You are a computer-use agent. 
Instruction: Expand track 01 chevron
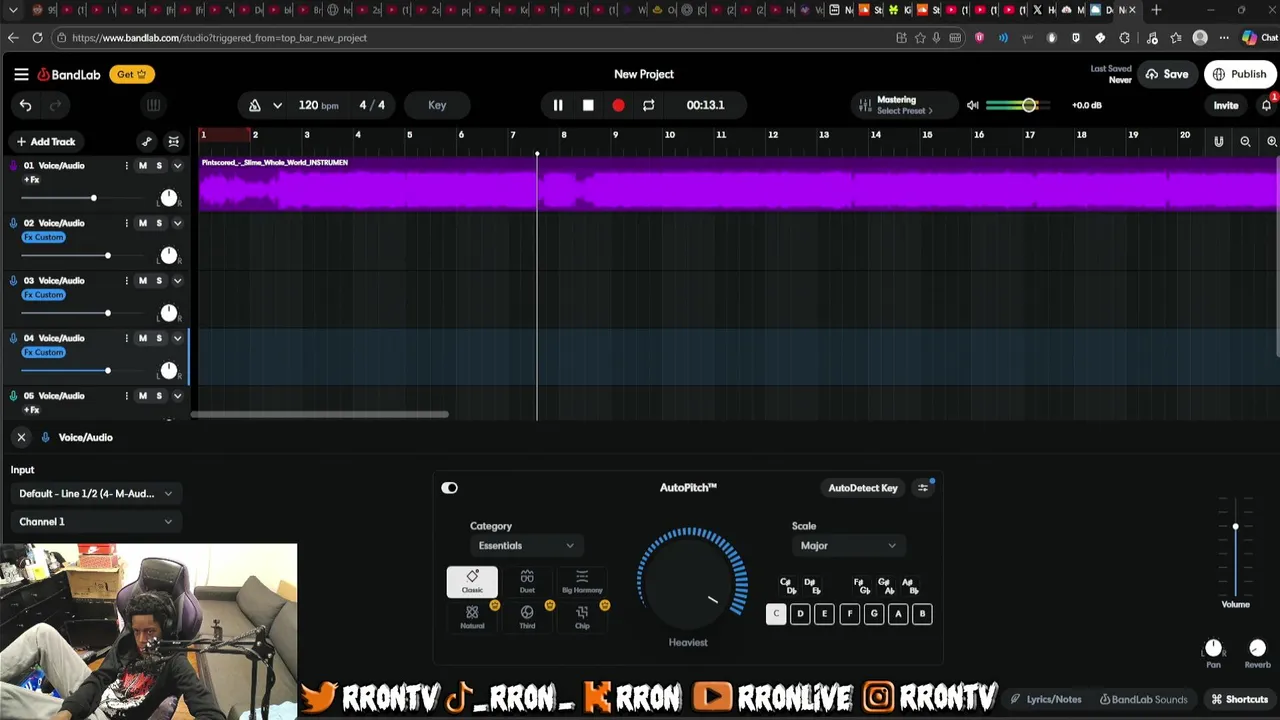[177, 166]
